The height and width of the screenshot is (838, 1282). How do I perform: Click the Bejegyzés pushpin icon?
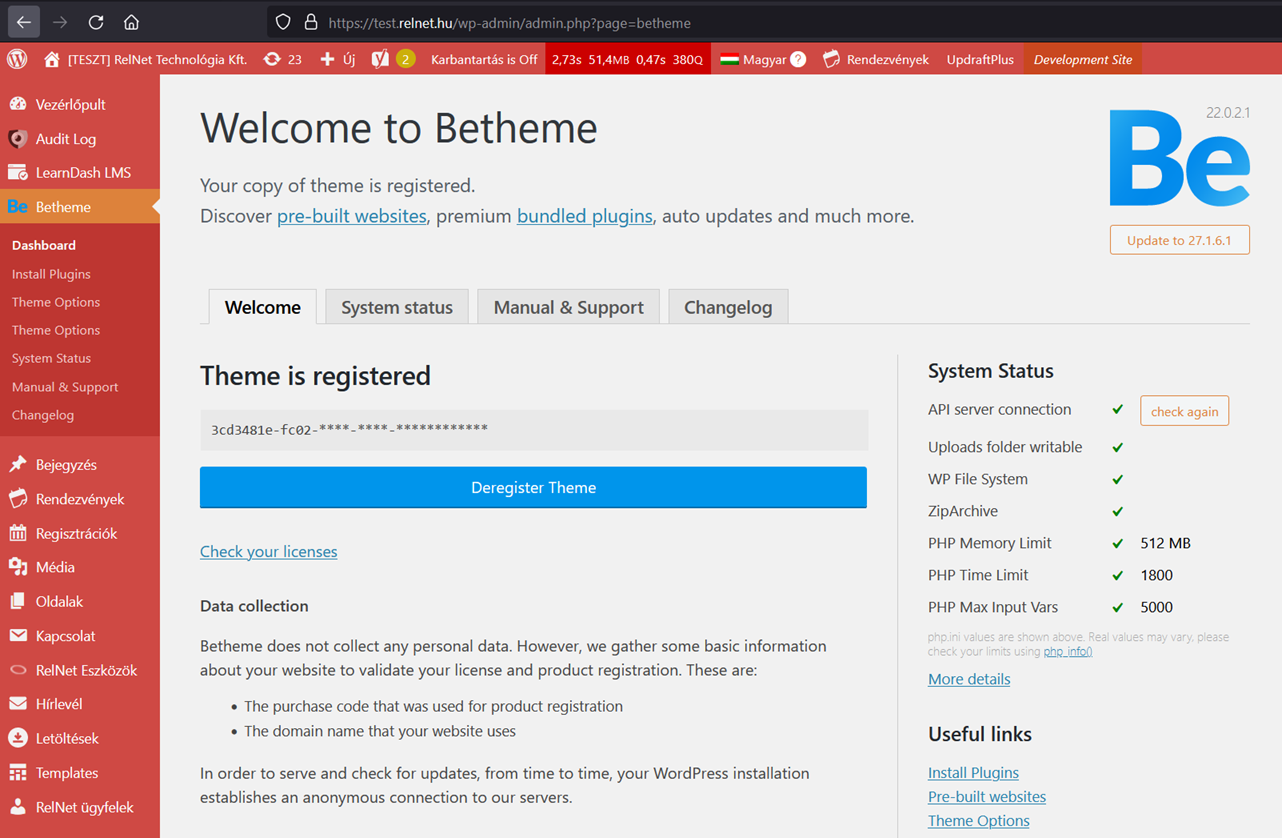18,465
